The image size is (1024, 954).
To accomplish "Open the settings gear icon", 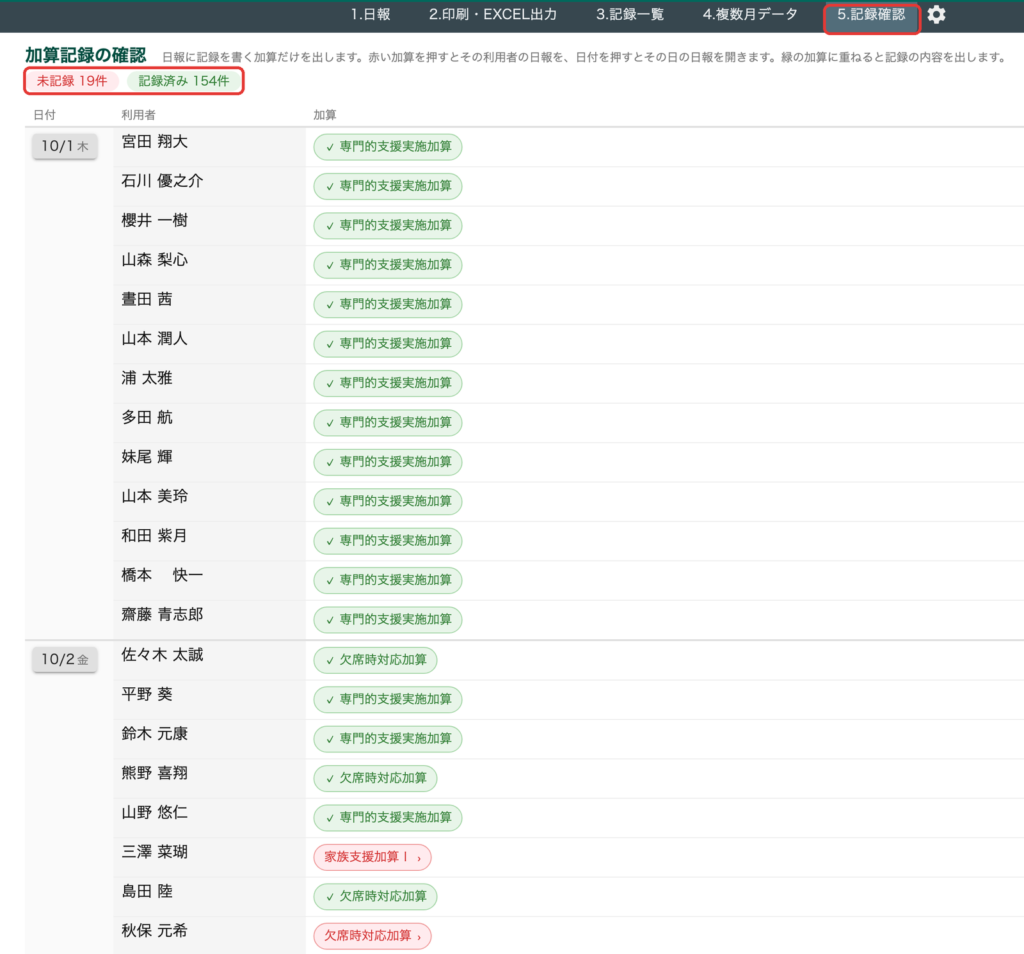I will (x=936, y=14).
